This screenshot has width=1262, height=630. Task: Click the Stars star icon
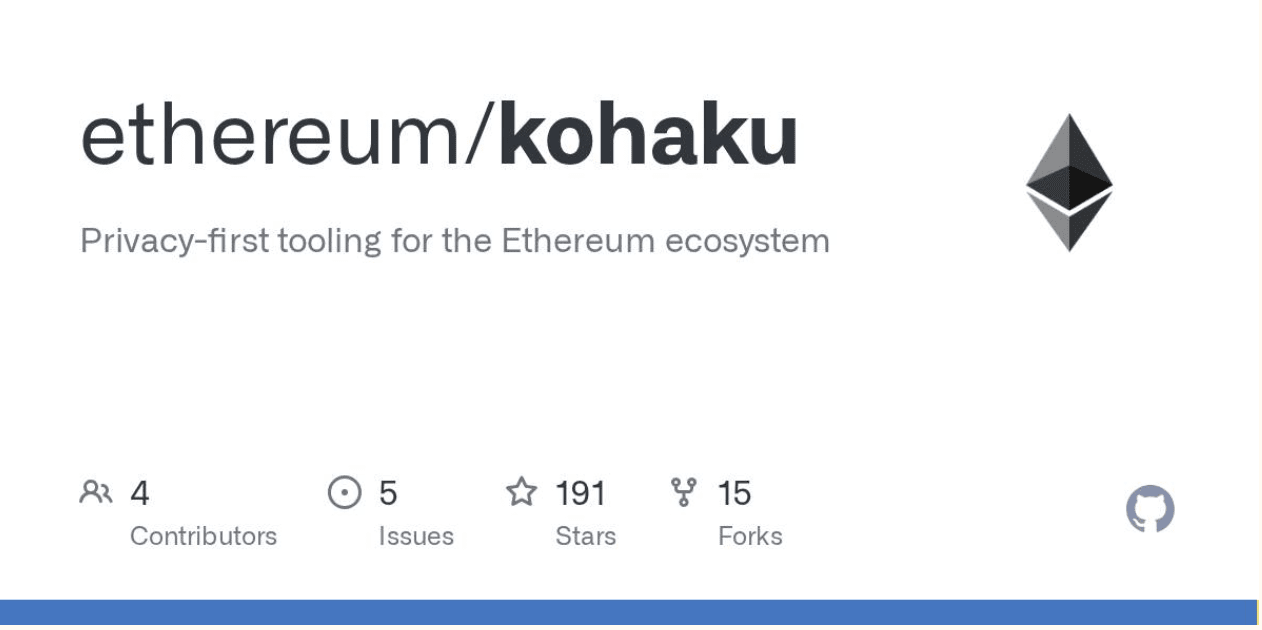coord(521,492)
